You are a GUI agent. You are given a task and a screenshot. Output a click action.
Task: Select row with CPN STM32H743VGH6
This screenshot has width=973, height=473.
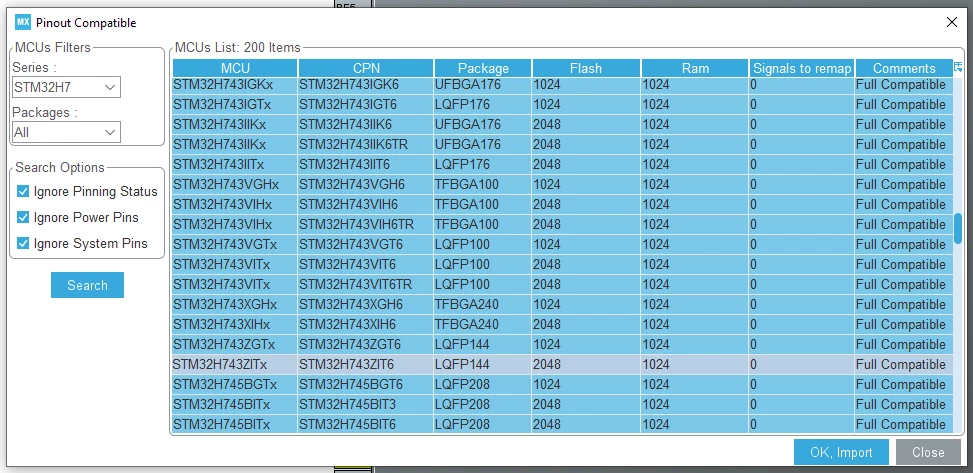coord(562,184)
